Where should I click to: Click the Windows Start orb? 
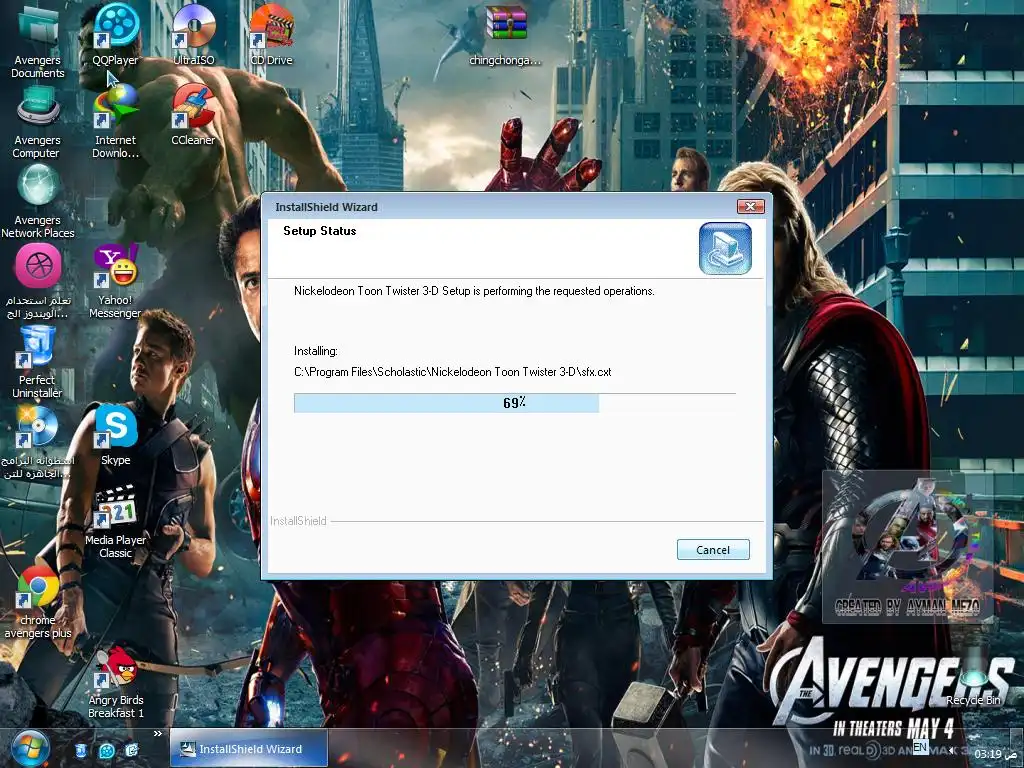pos(30,749)
